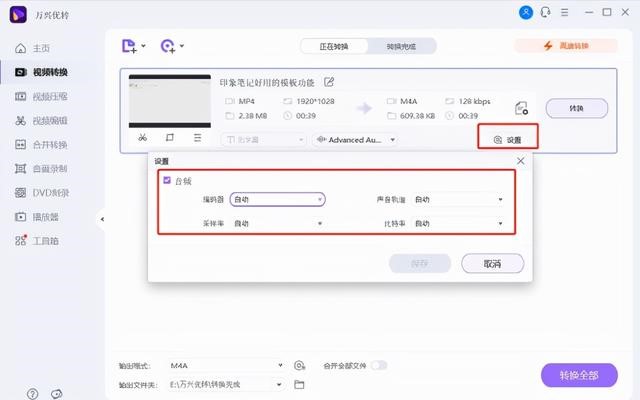Open the feedback icon beside the help icon
Screen dimensions: 640x400
56,394
